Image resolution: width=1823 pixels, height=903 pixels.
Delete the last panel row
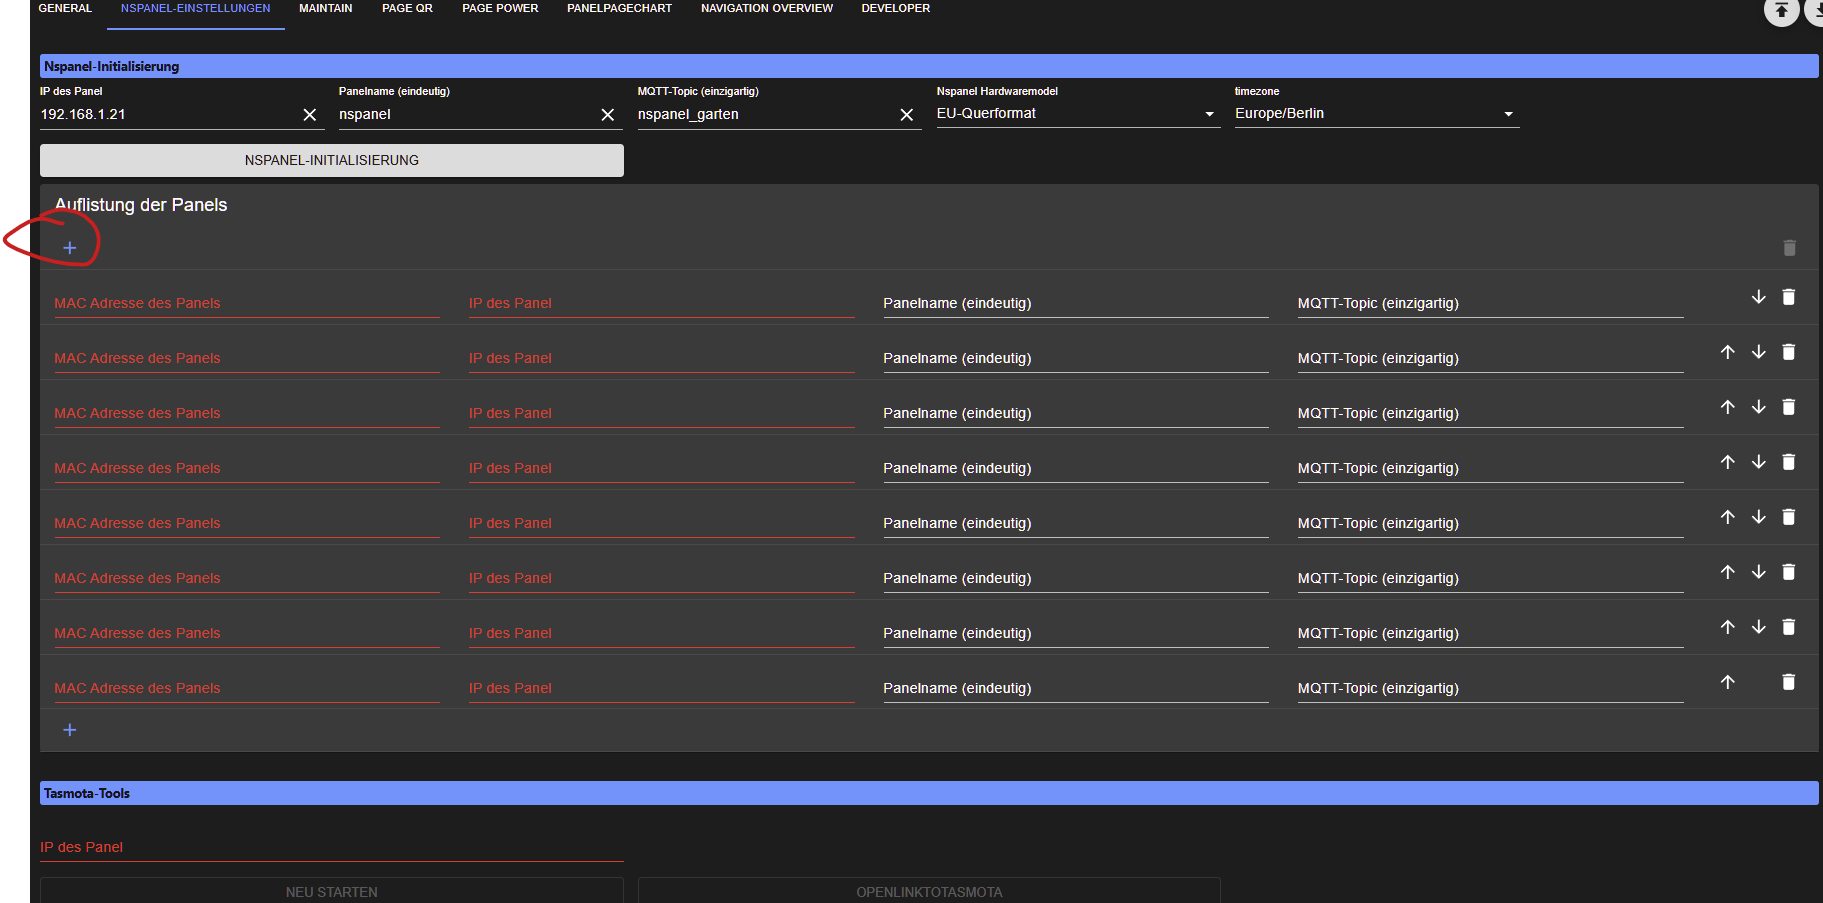pos(1789,682)
